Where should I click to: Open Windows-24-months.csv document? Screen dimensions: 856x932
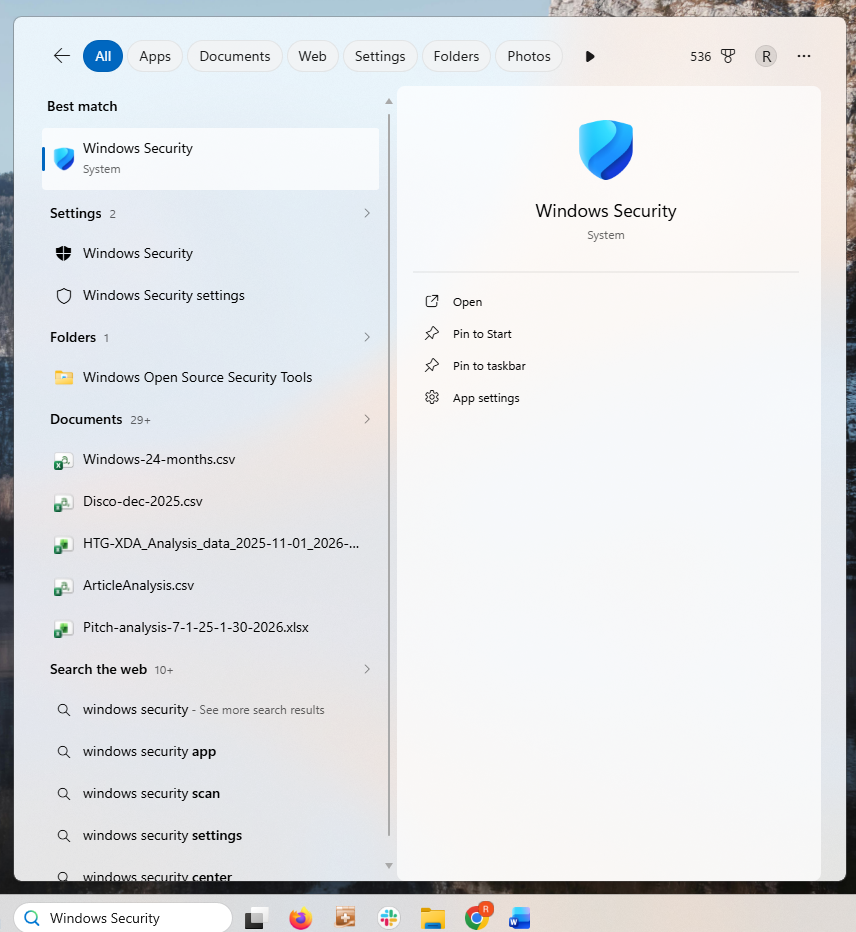pos(210,459)
